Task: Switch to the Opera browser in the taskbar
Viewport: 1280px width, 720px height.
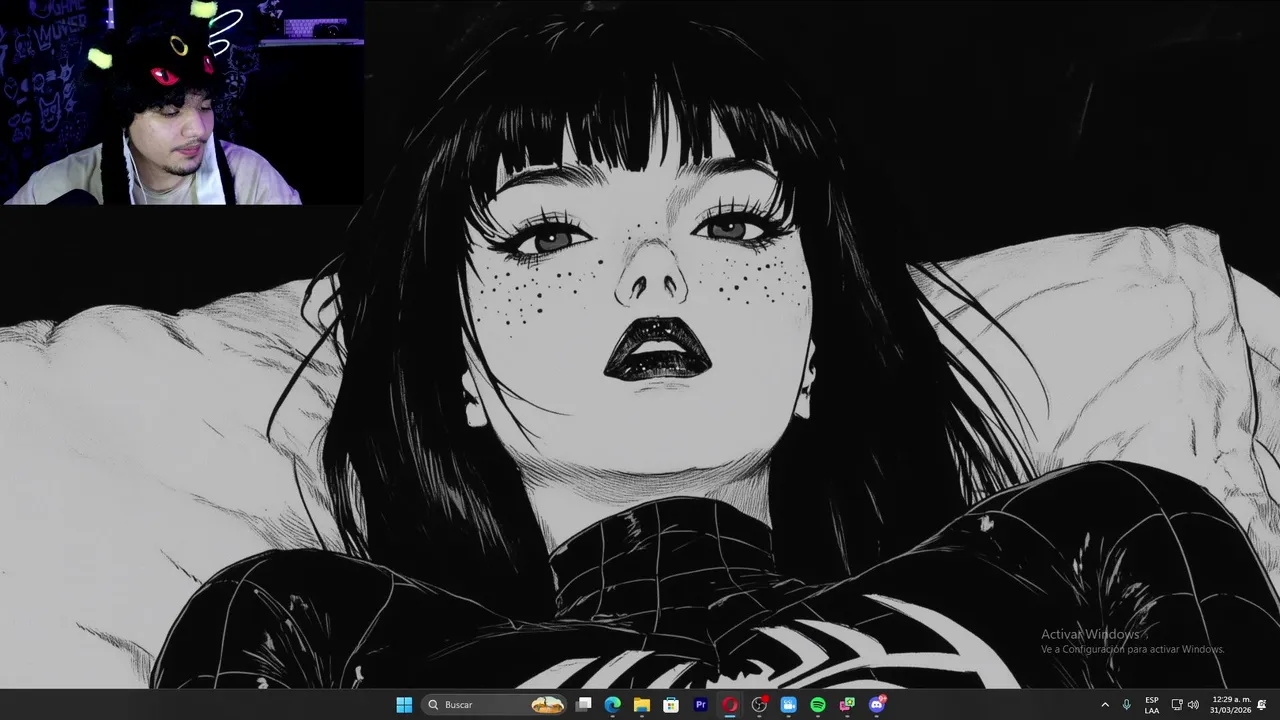Action: 730,705
